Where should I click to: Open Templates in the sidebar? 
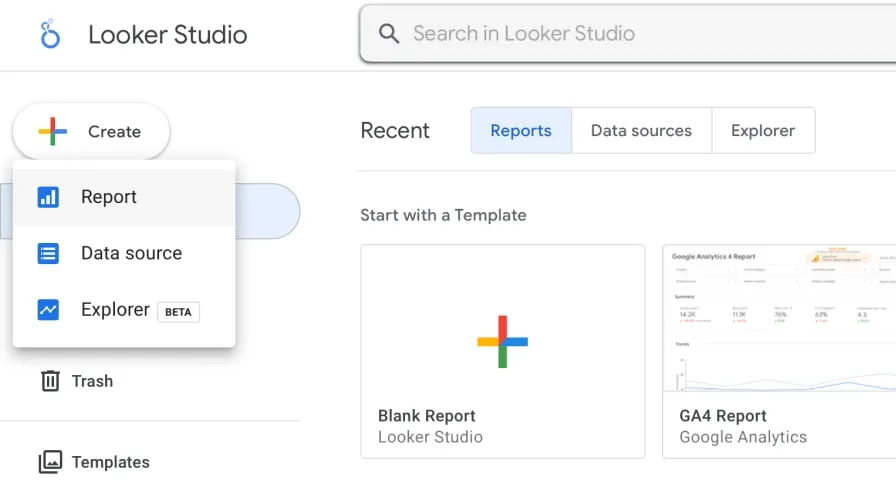(x=94, y=462)
